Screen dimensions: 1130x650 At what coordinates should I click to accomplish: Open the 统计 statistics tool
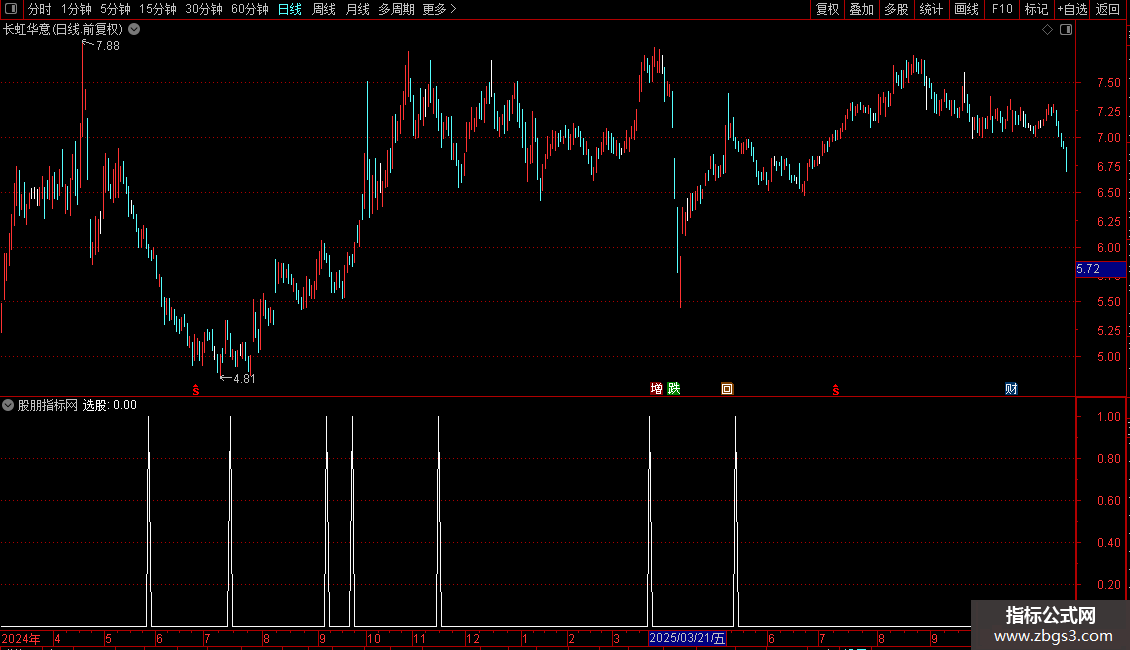931,9
